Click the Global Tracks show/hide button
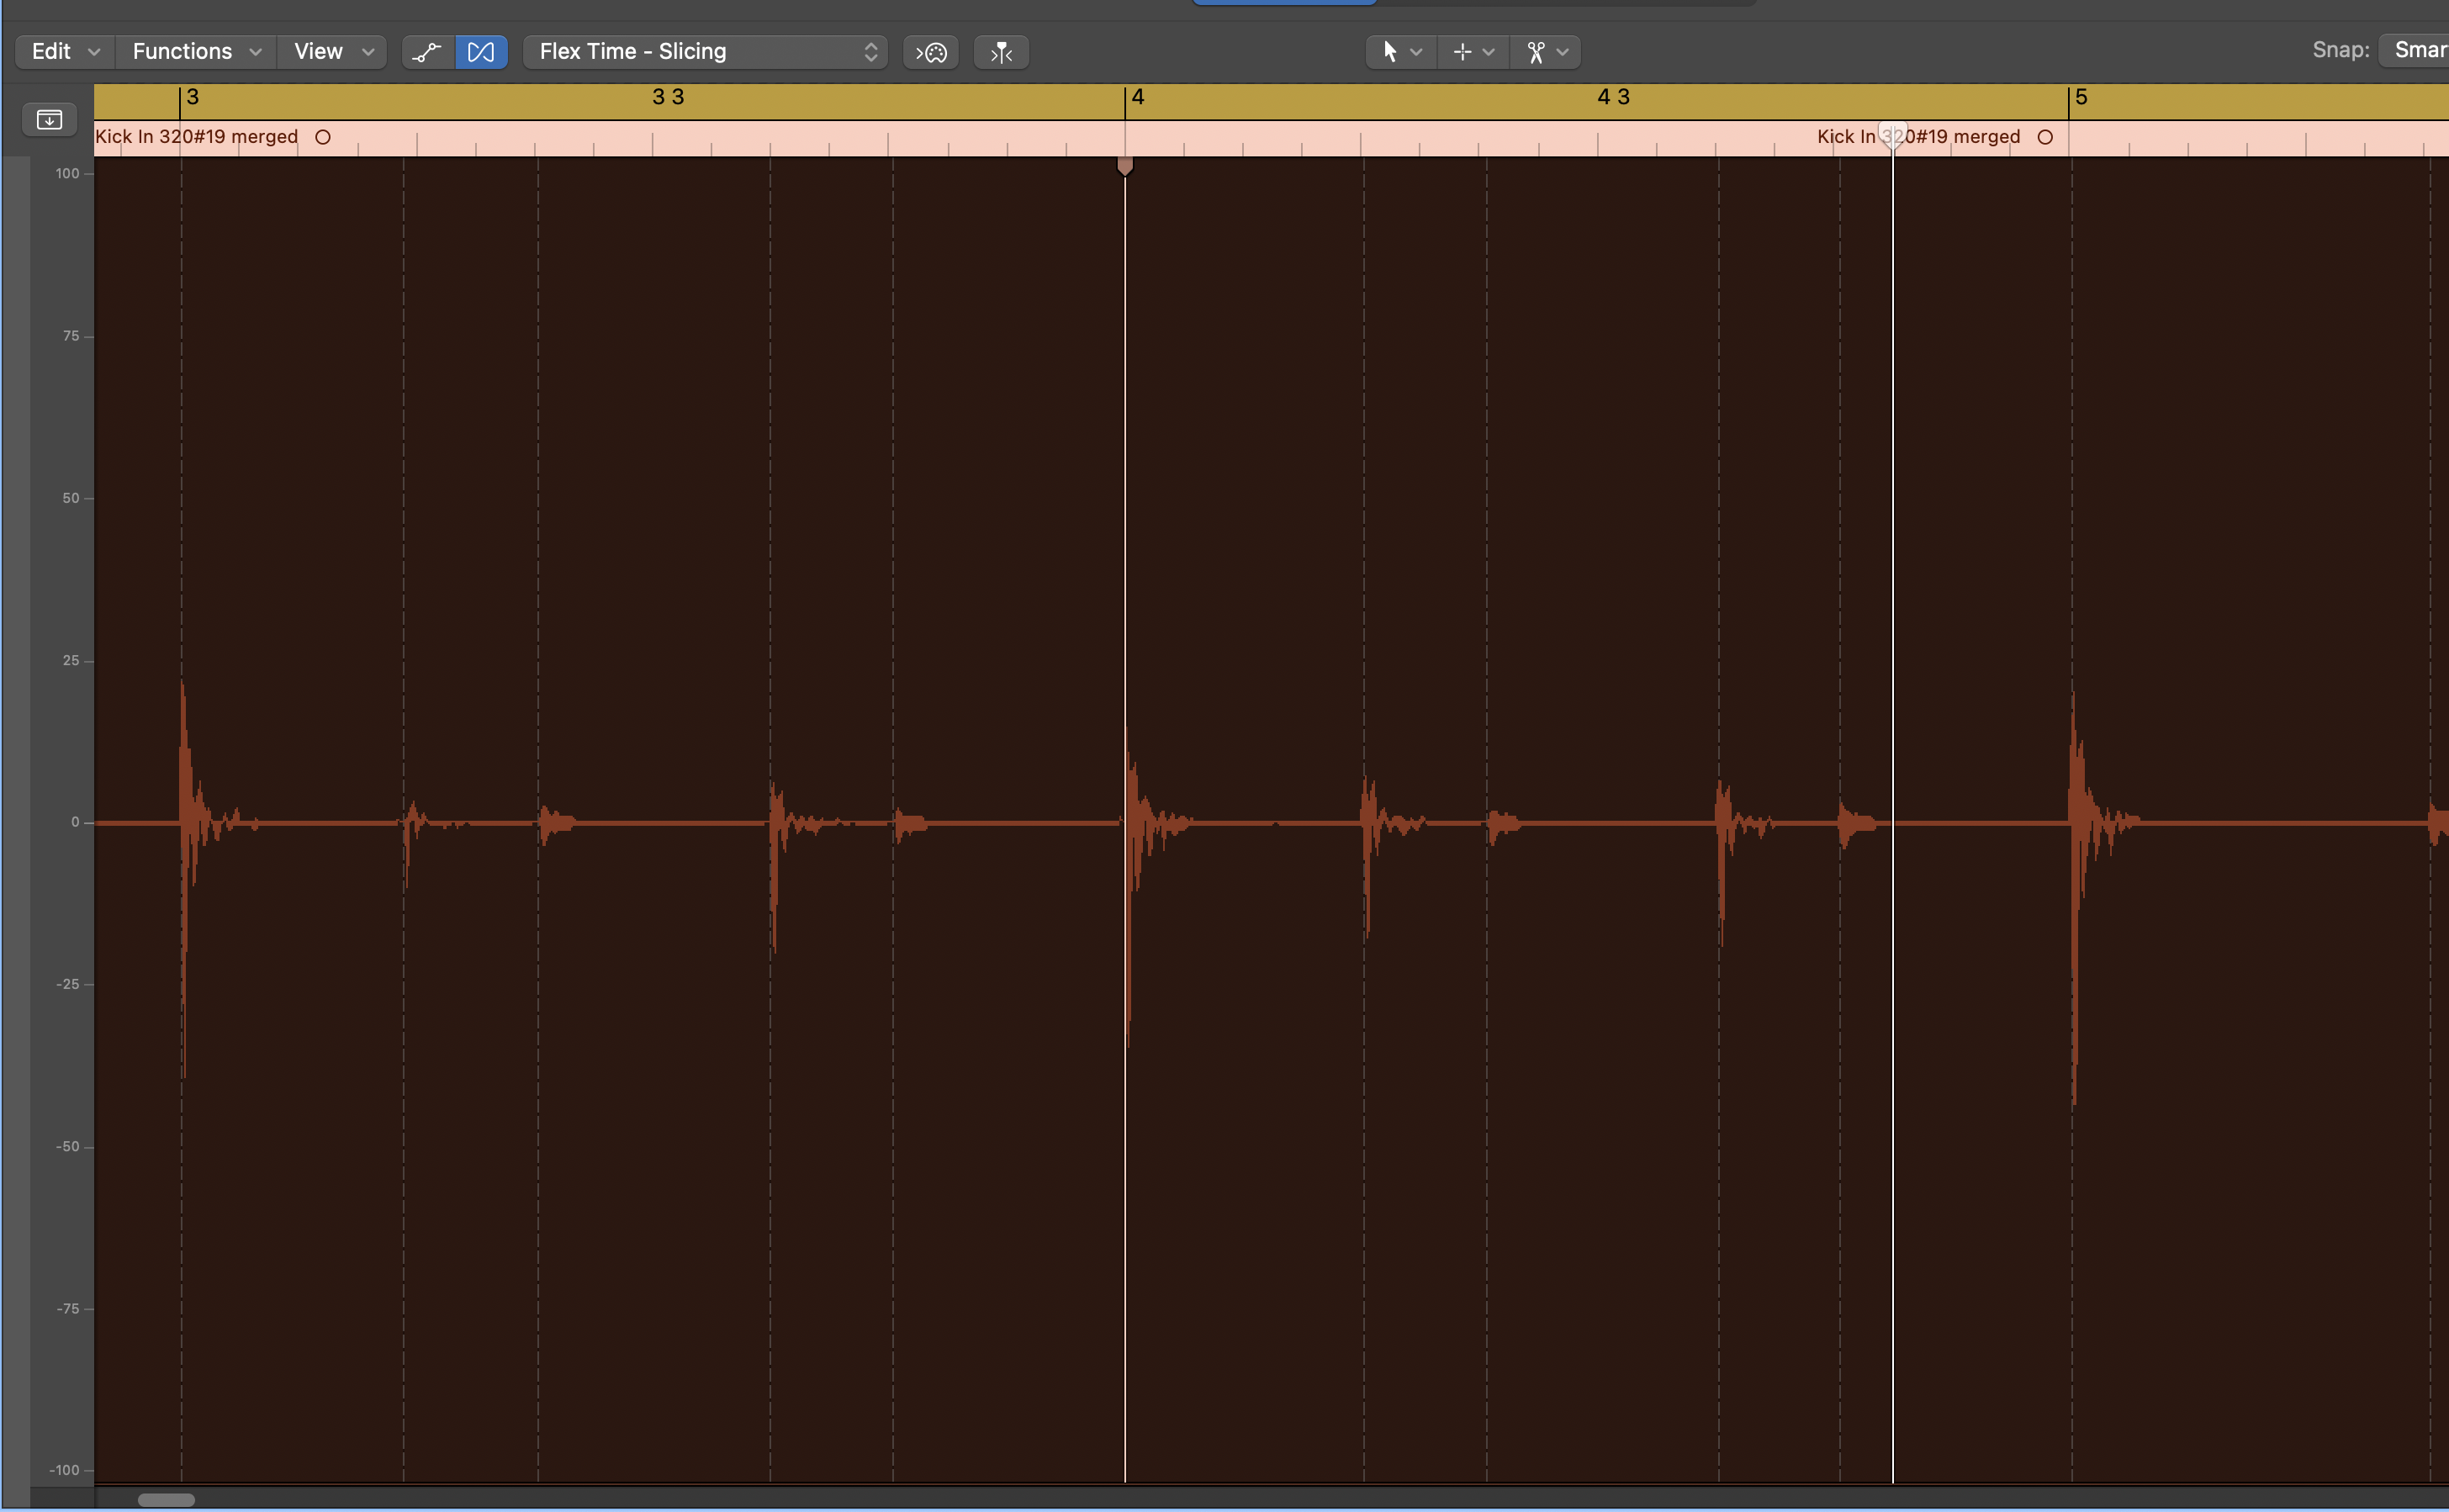Viewport: 2449px width, 1512px height. click(49, 120)
